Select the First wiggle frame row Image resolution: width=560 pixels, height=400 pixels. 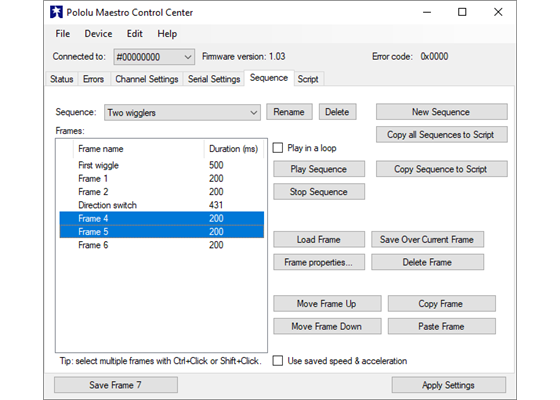[161, 165]
